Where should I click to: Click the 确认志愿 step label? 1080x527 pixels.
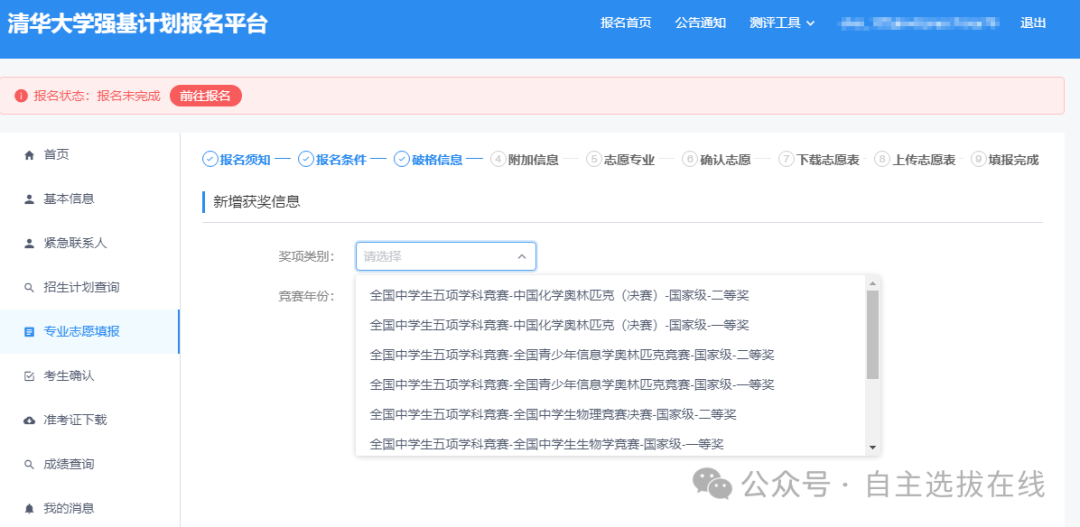pos(725,160)
